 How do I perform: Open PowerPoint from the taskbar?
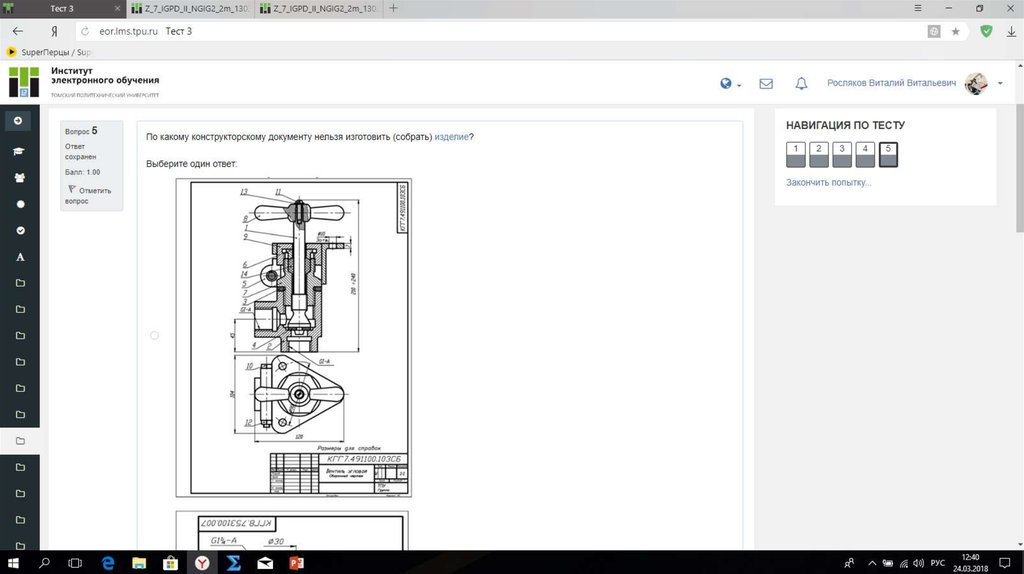(x=296, y=563)
